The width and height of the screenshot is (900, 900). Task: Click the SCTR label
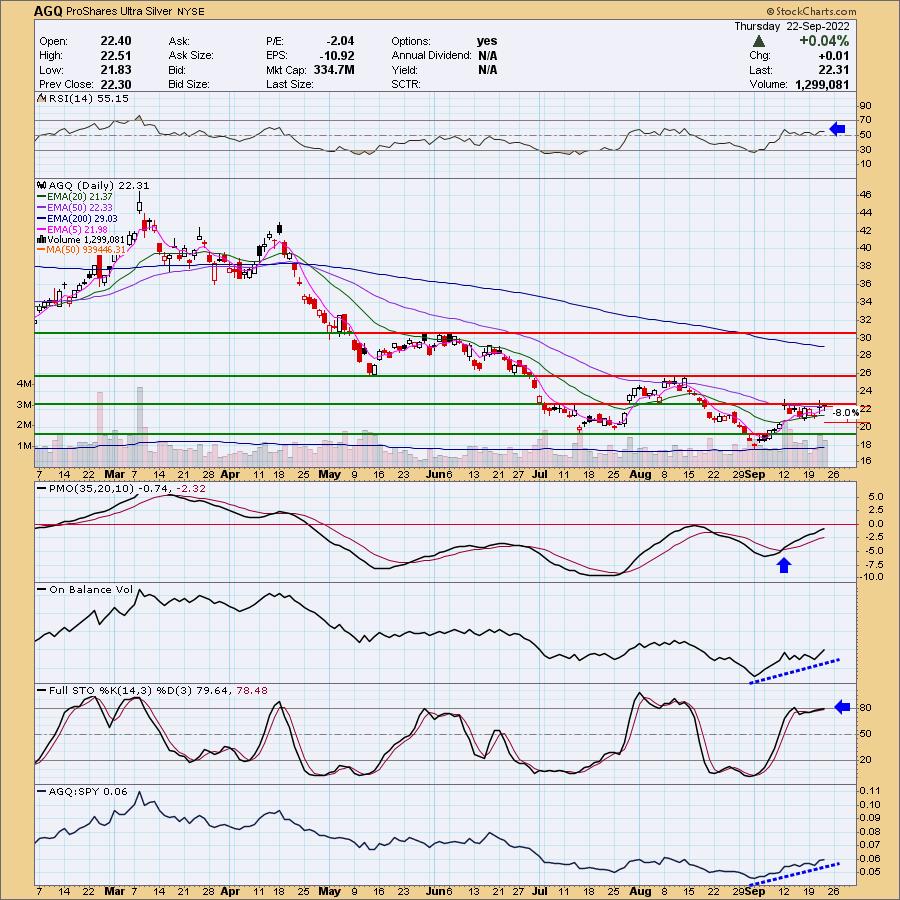tap(406, 84)
